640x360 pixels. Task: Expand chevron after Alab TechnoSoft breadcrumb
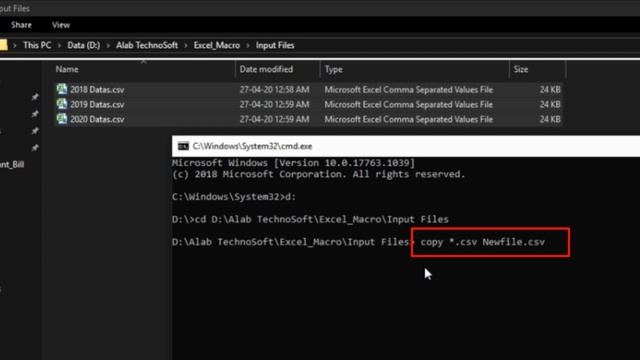pyautogui.click(x=186, y=46)
